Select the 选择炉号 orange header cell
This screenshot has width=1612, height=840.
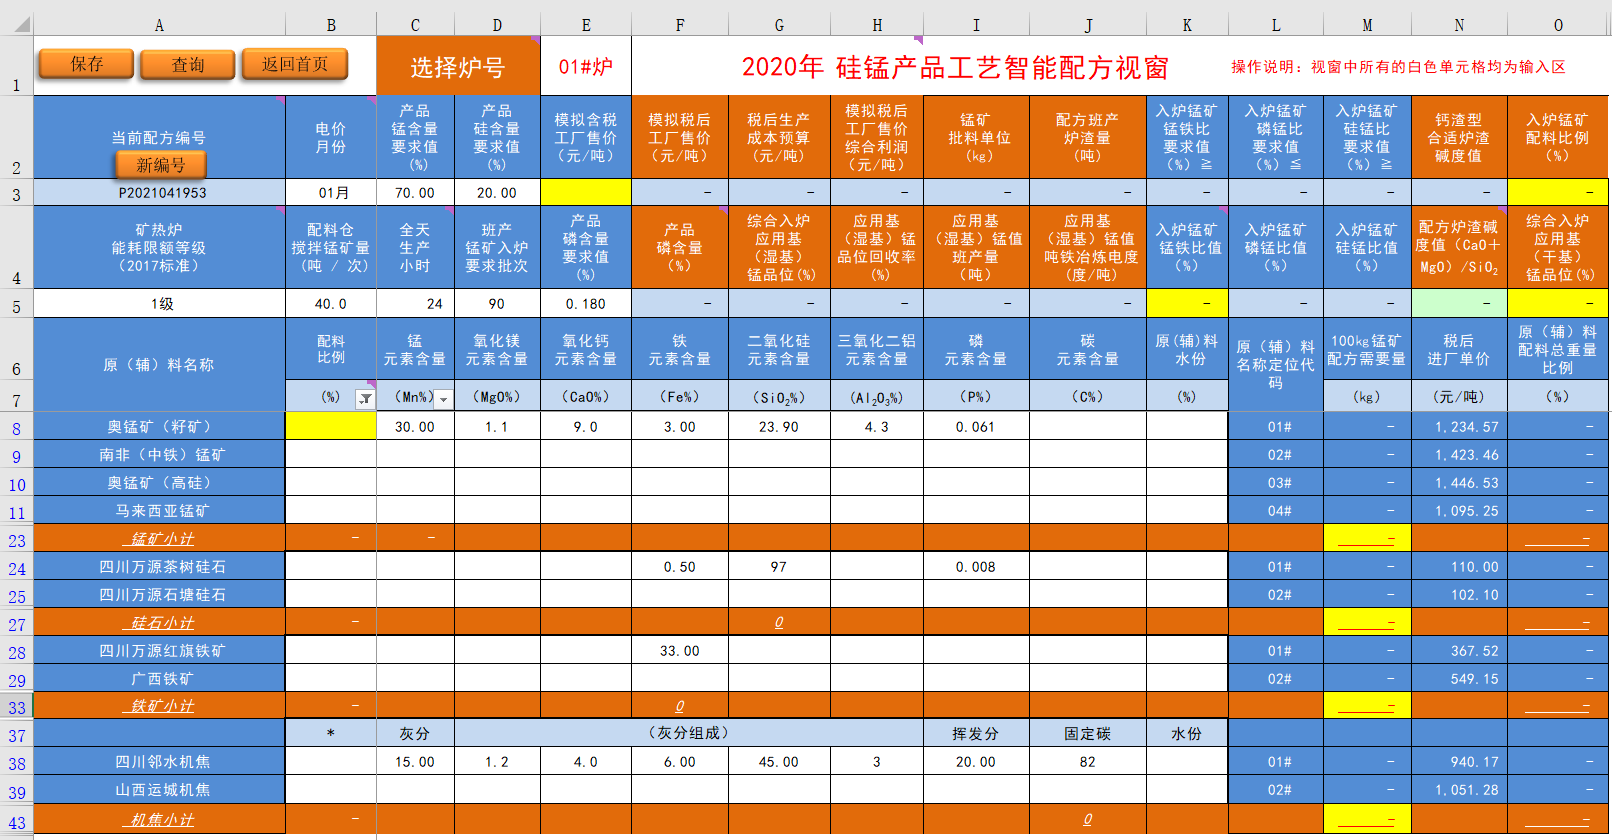(457, 67)
